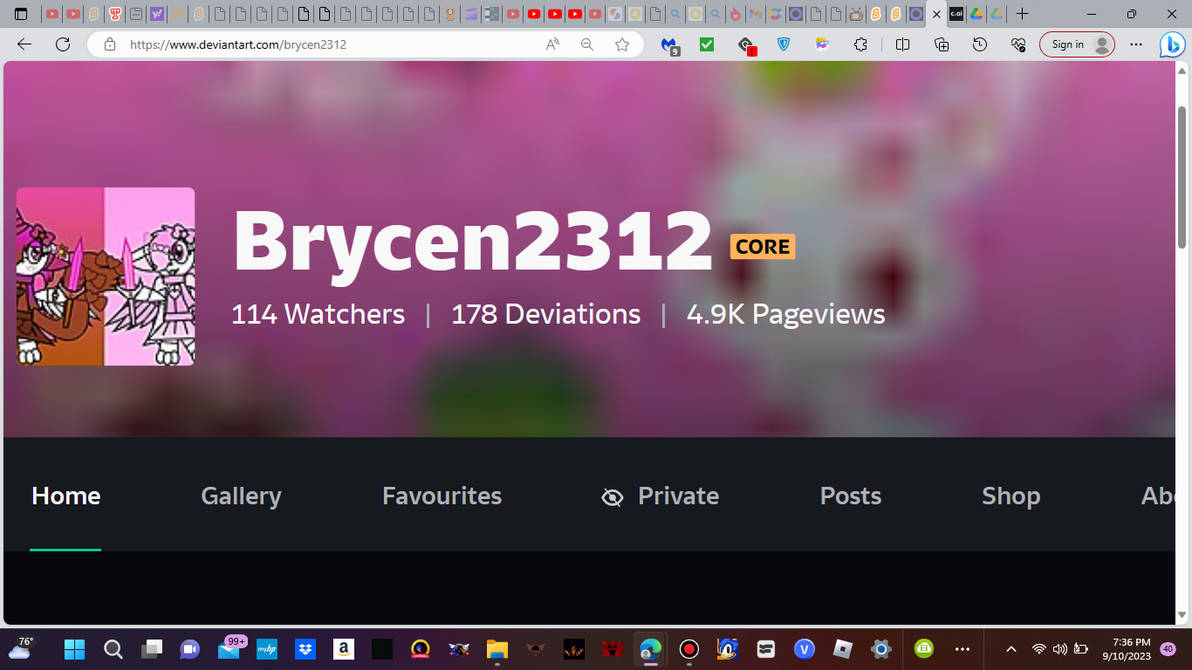Open a new browser tab
Viewport: 1192px width, 670px height.
[x=1022, y=14]
